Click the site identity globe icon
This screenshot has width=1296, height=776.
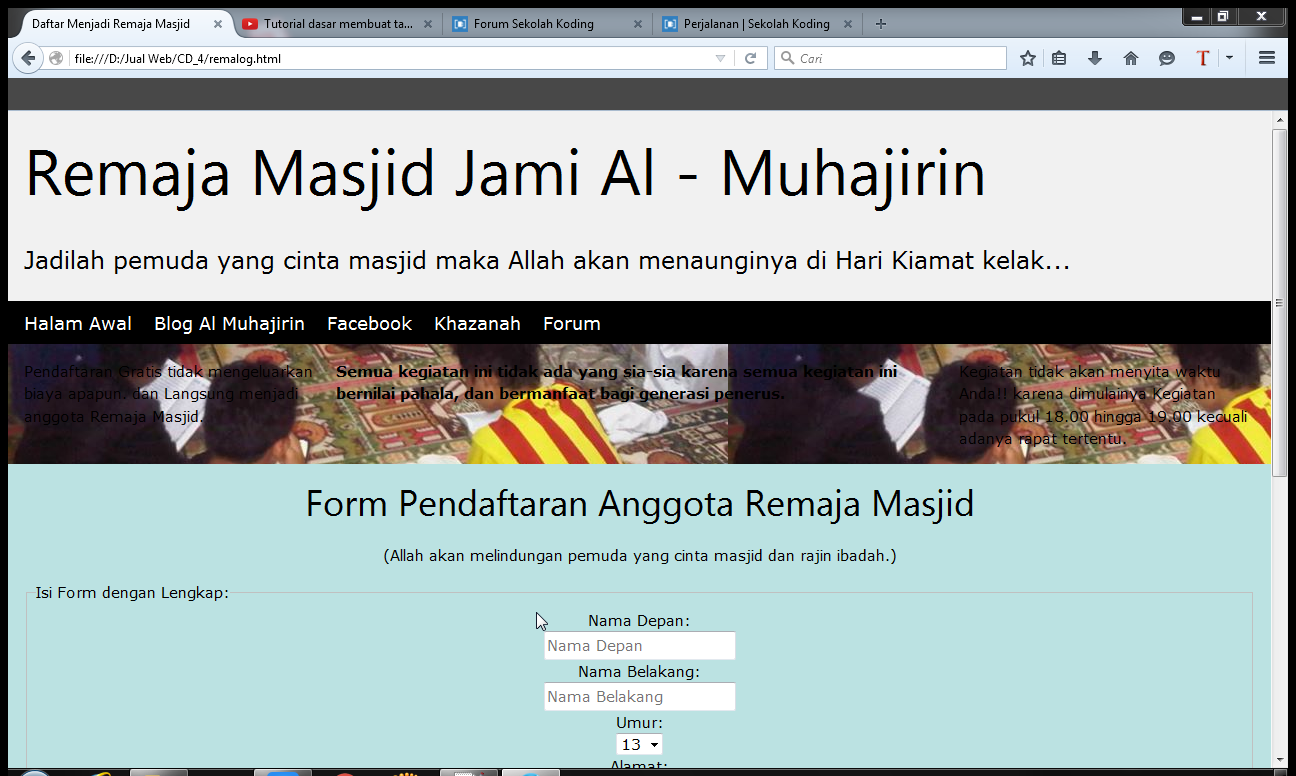pos(56,58)
